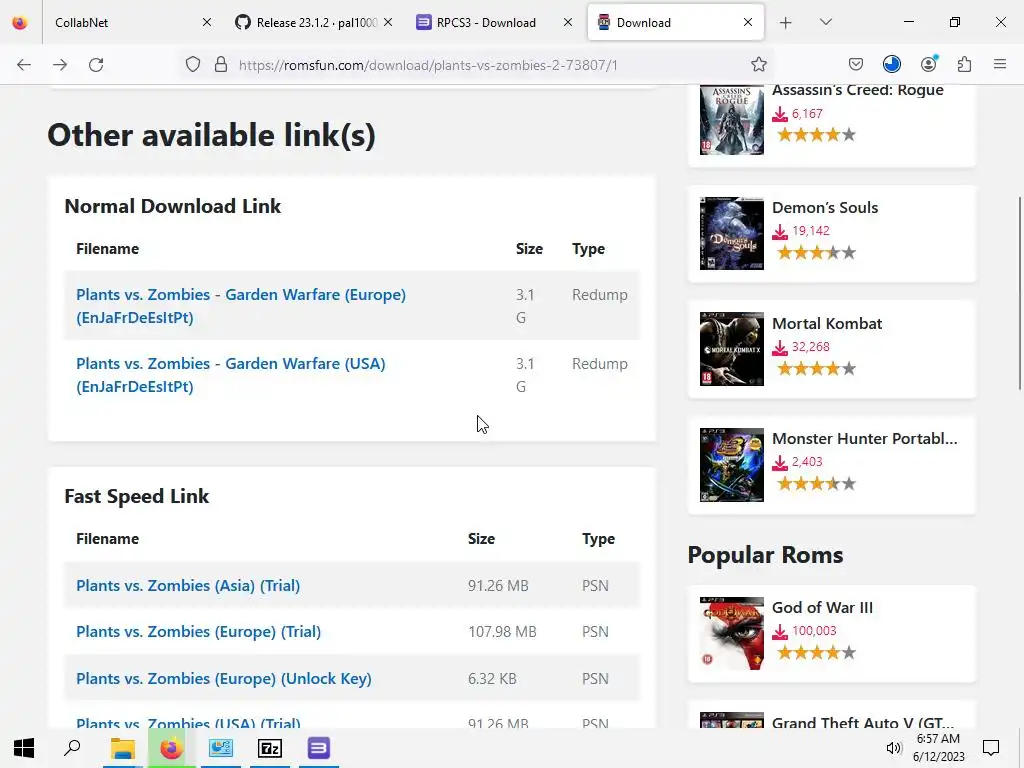Select the active Download tab
Viewport: 1024px width, 768px height.
(675, 23)
